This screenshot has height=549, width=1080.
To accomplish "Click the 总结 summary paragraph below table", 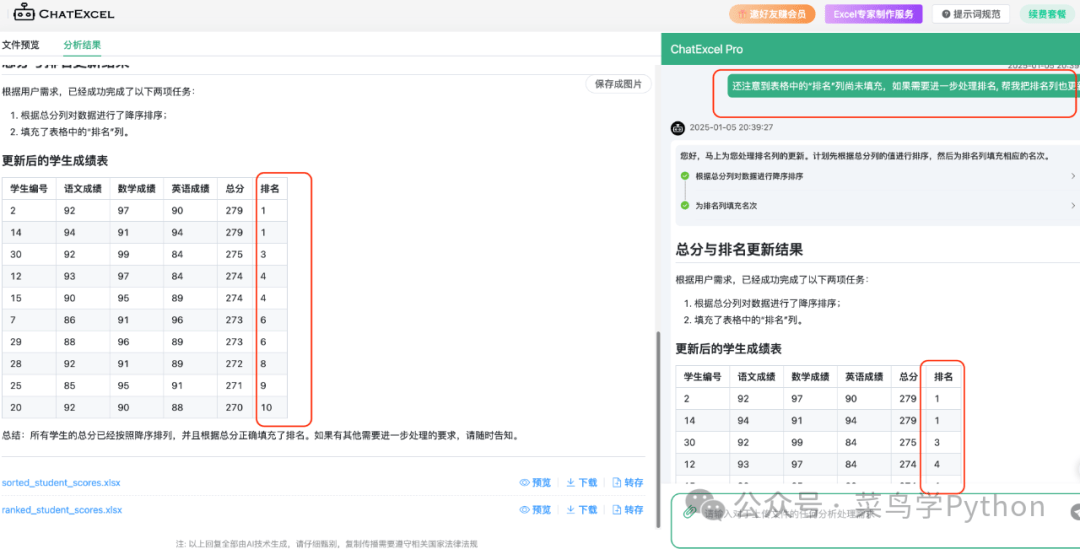I will pos(260,436).
